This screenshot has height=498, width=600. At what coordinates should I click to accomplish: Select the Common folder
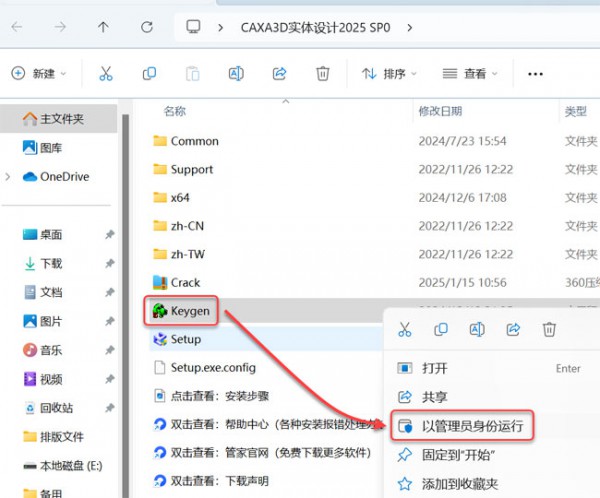tap(186, 141)
